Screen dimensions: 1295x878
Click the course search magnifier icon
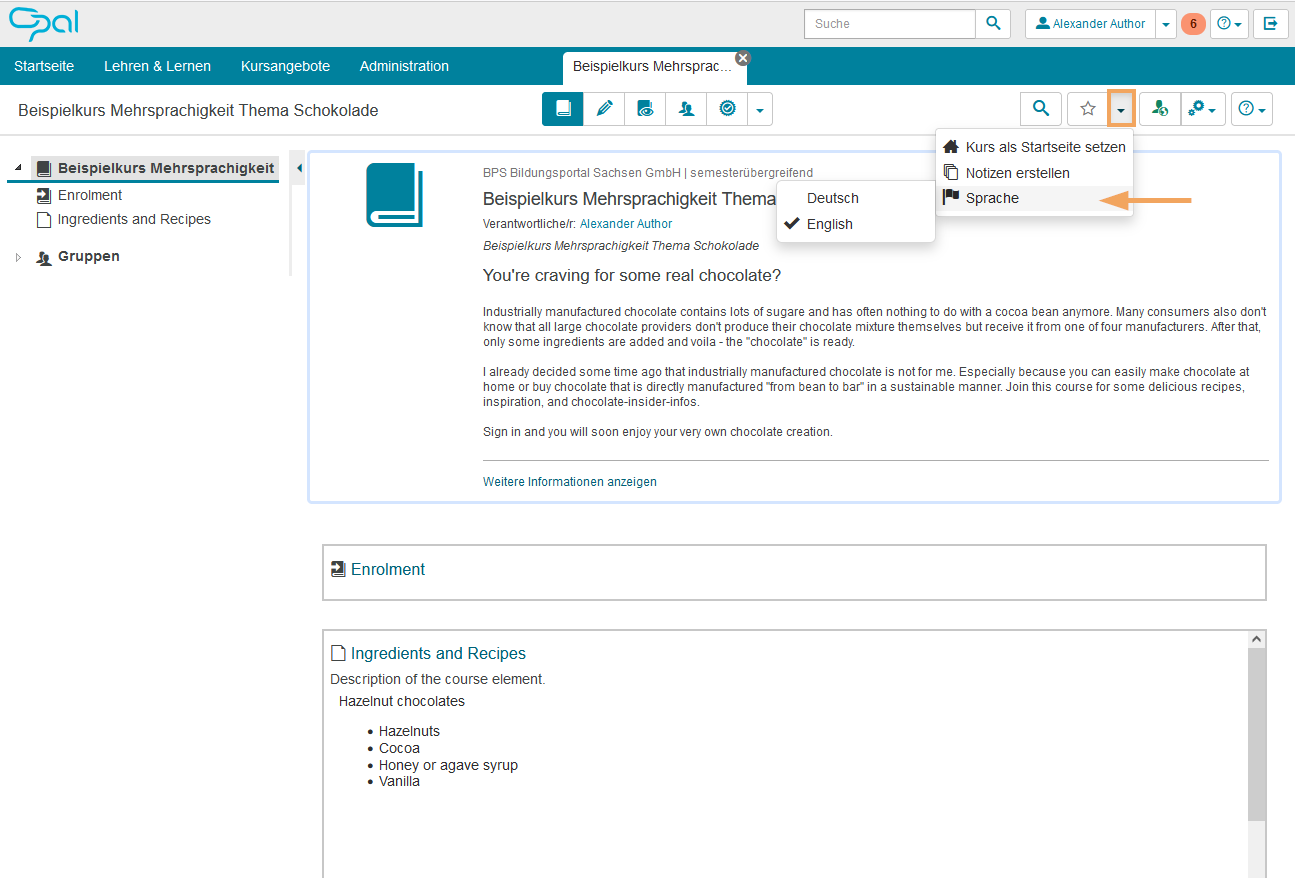1041,109
